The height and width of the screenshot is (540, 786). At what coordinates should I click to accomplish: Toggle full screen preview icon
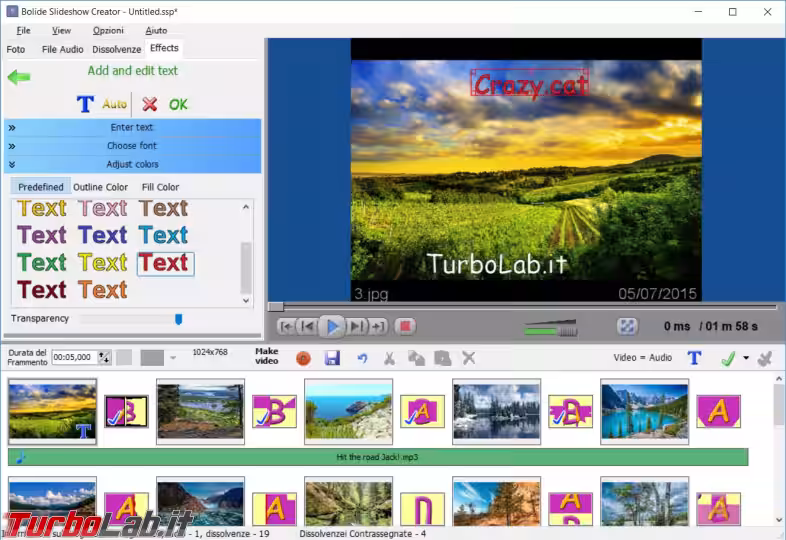click(x=627, y=326)
